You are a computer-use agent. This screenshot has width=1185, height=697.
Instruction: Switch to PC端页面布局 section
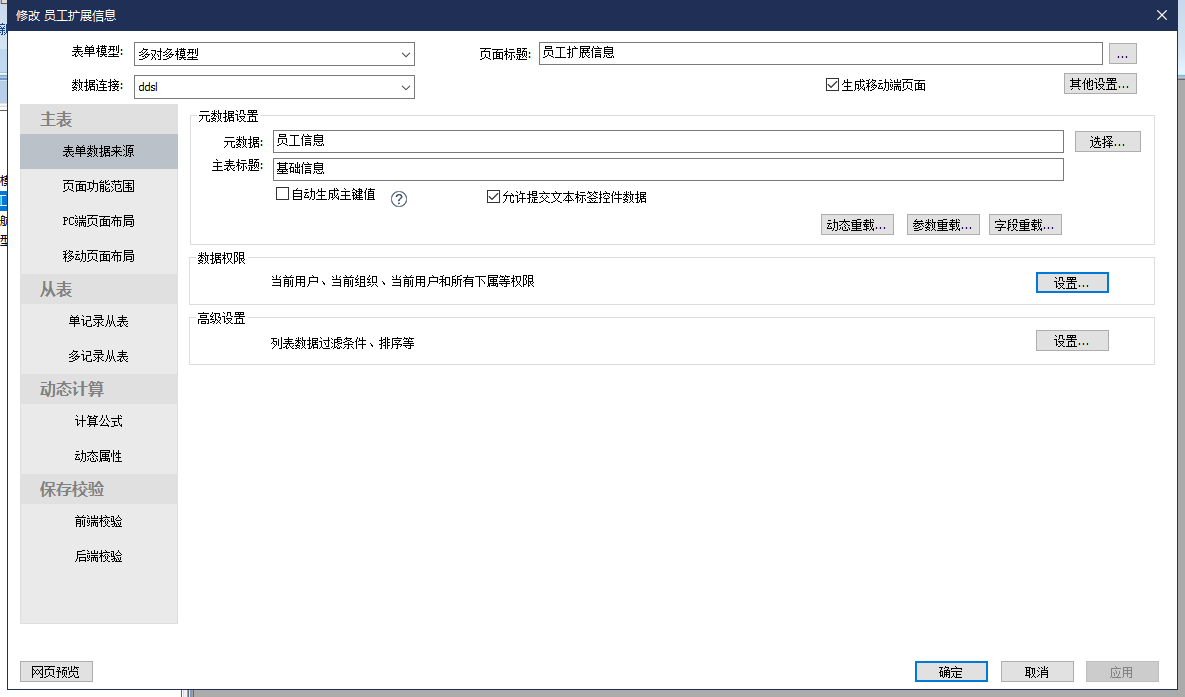[x=98, y=221]
